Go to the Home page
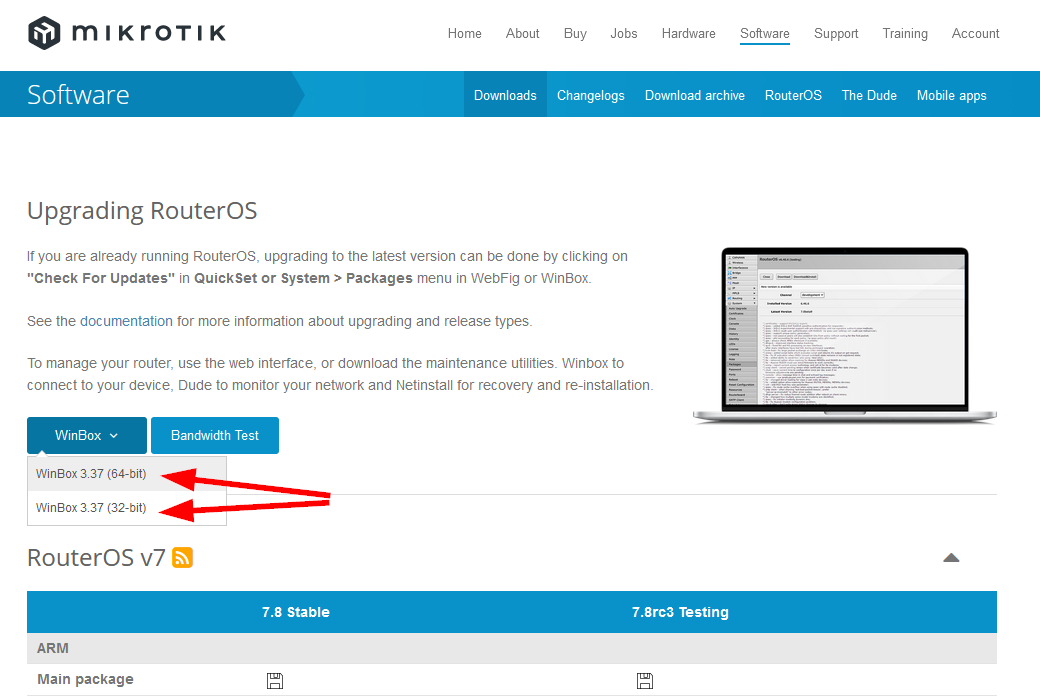 pos(464,33)
